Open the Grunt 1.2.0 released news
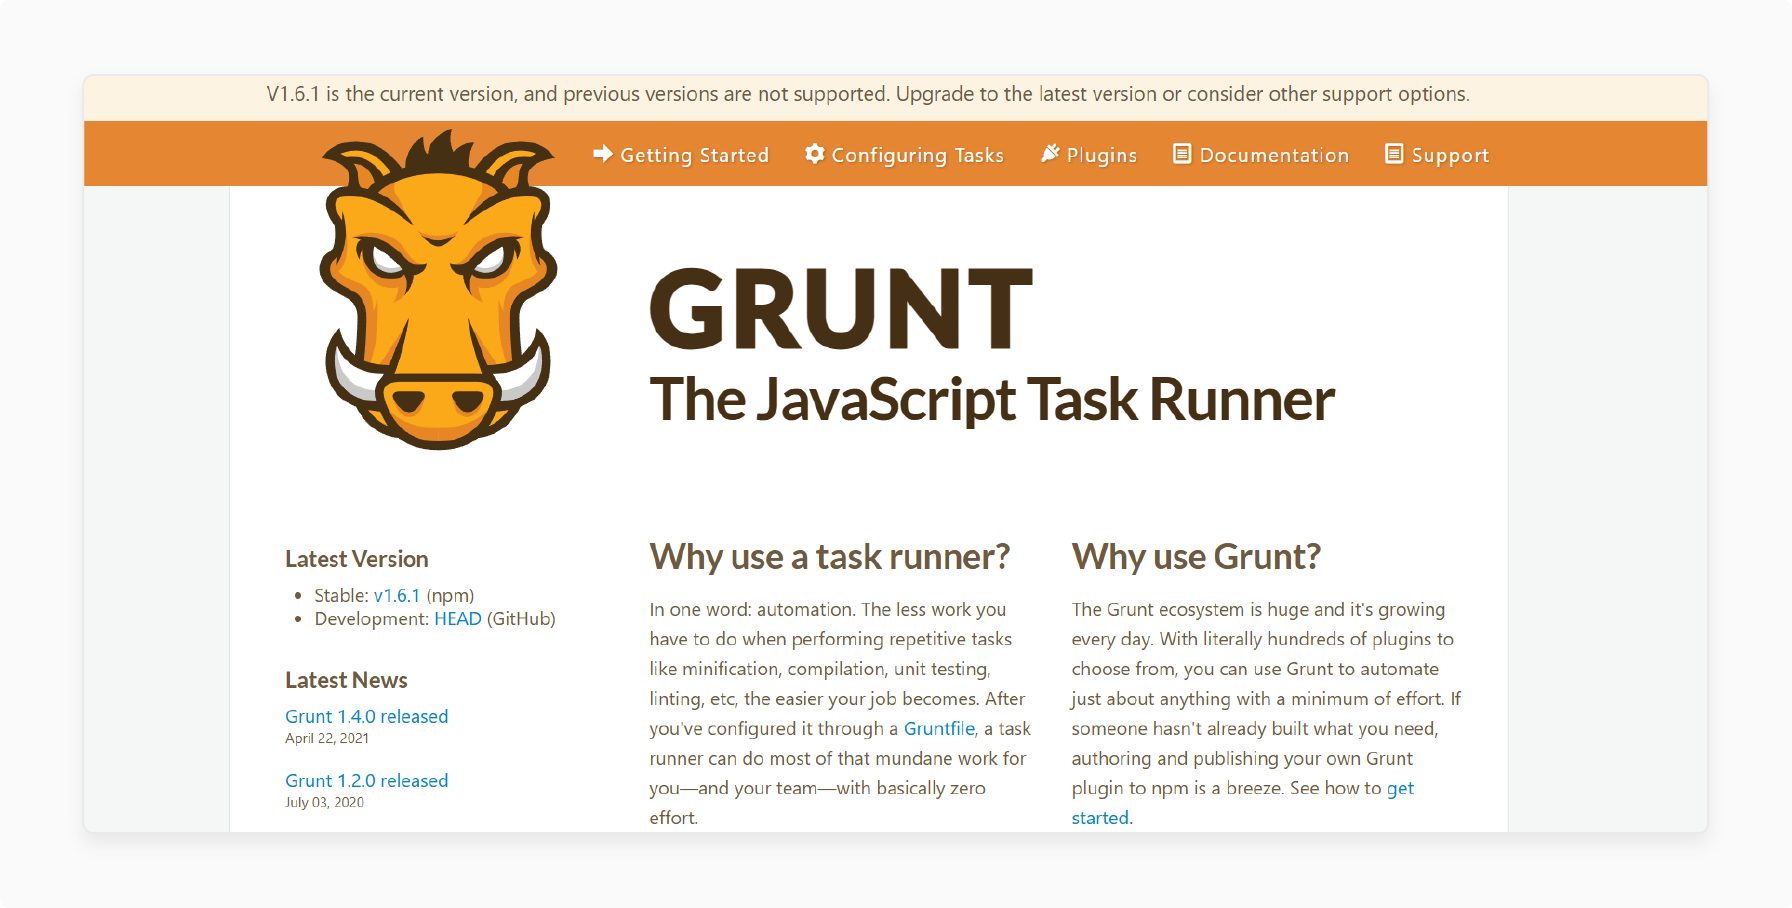Image resolution: width=1792 pixels, height=908 pixels. click(367, 781)
